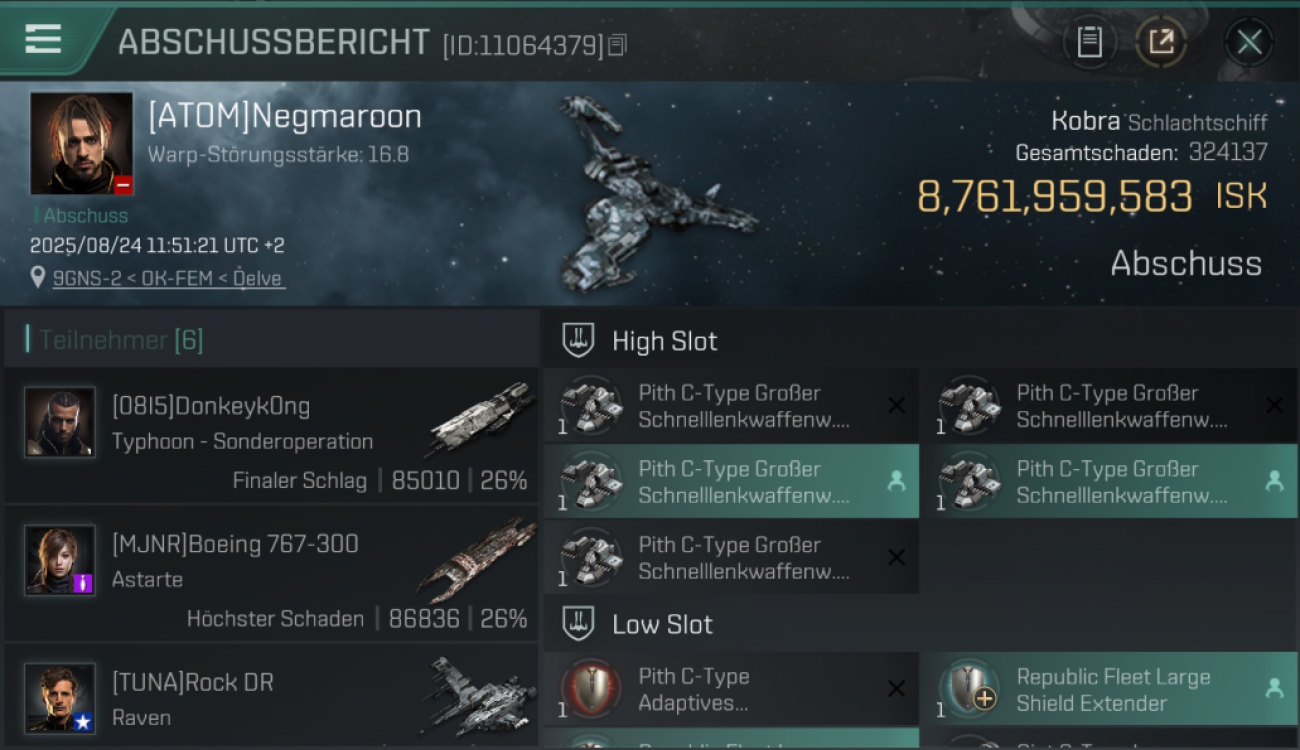Copy the kill report ID icon
Screen dimensions: 1300x750
click(x=617, y=45)
